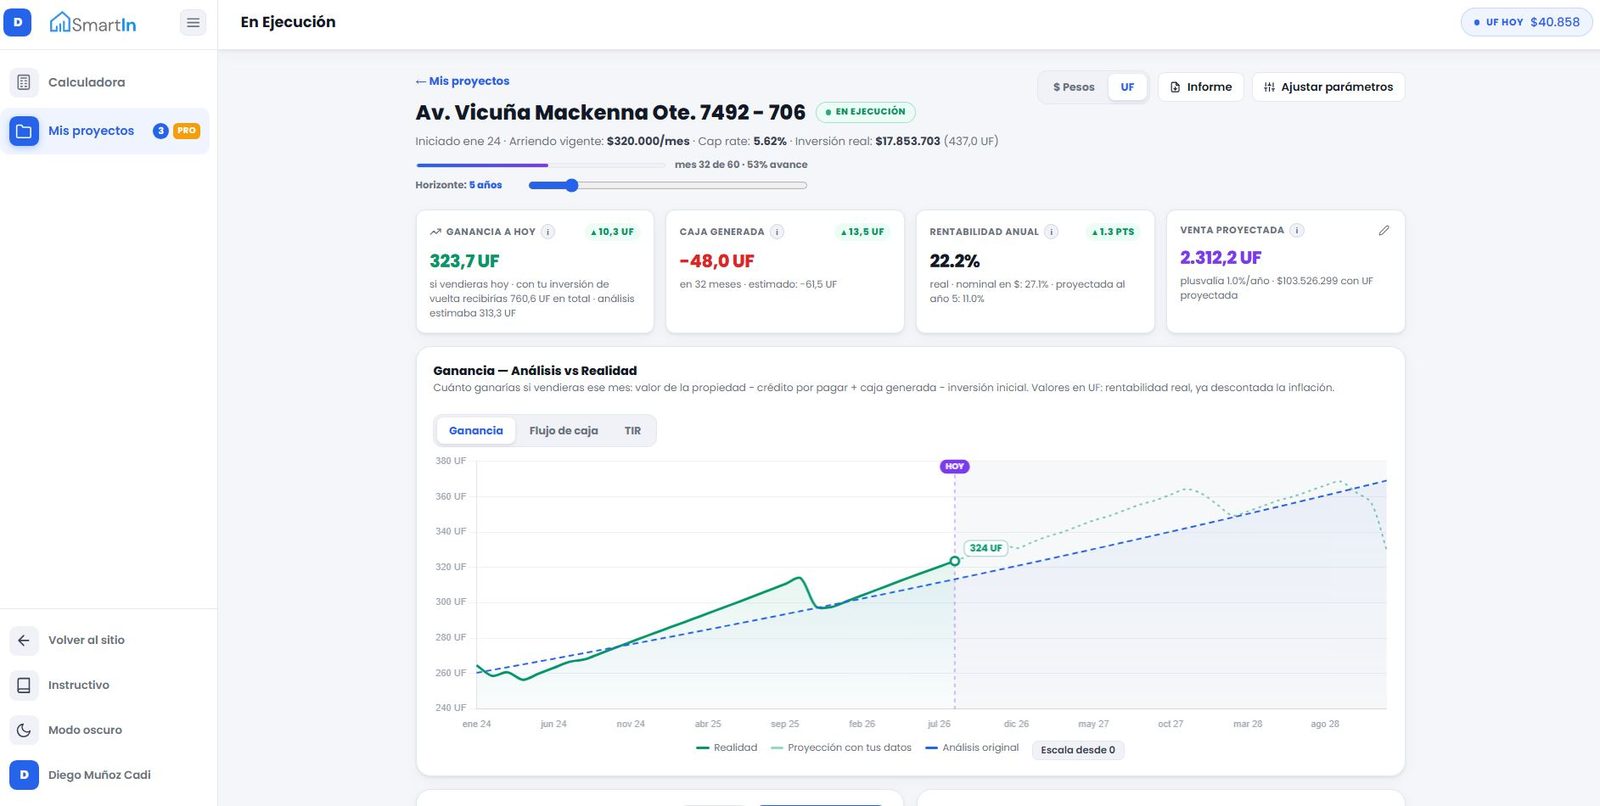Click the project title Av. Vicuña Mackenna
The height and width of the screenshot is (806, 1600).
(x=610, y=112)
